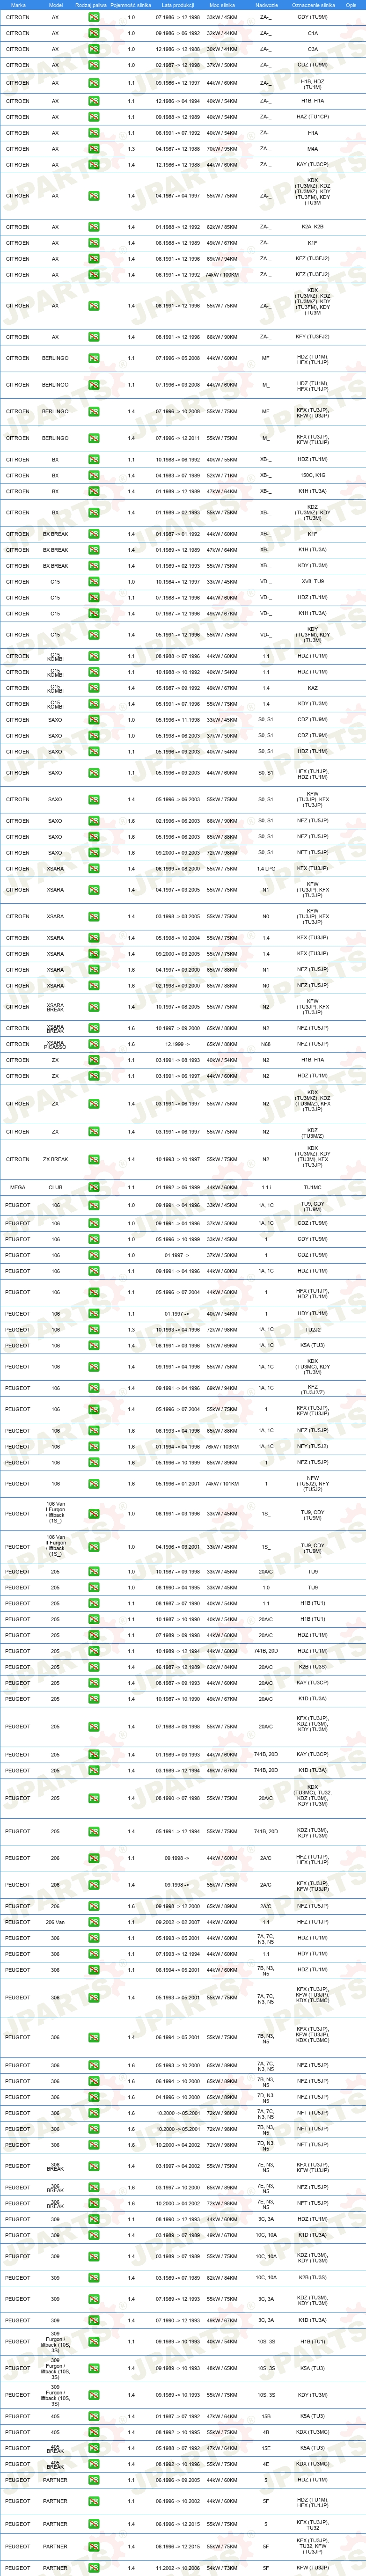This screenshot has height=2576, width=366.
Task: Click fuel icon in MEGA CLUB row
Action: pyautogui.click(x=94, y=1188)
